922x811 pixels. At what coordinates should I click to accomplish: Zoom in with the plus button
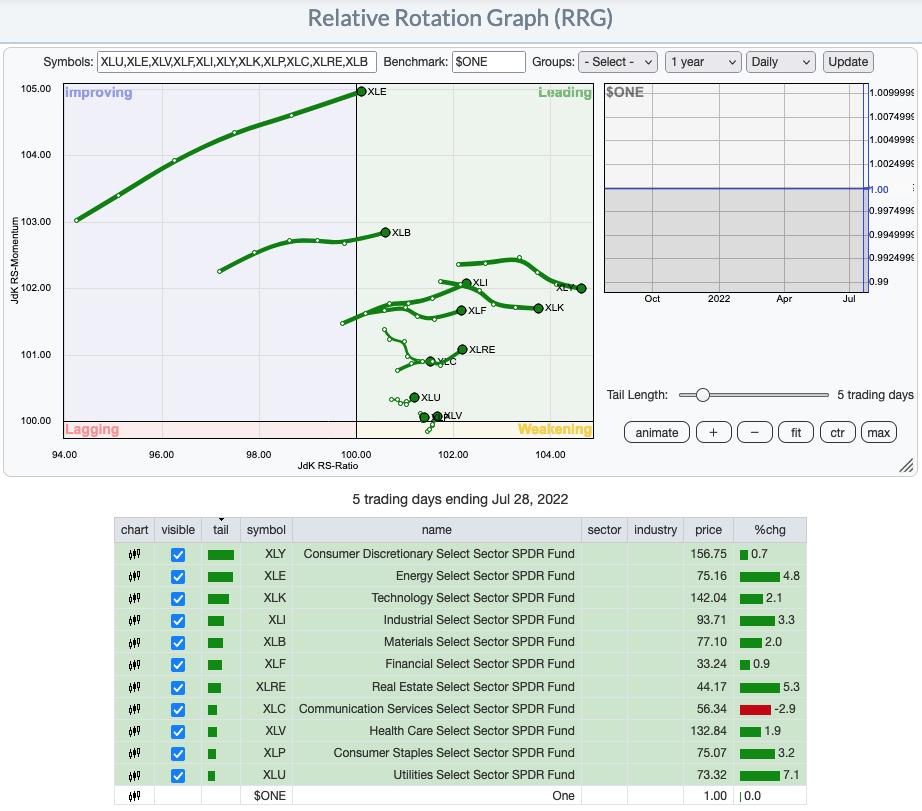[713, 433]
